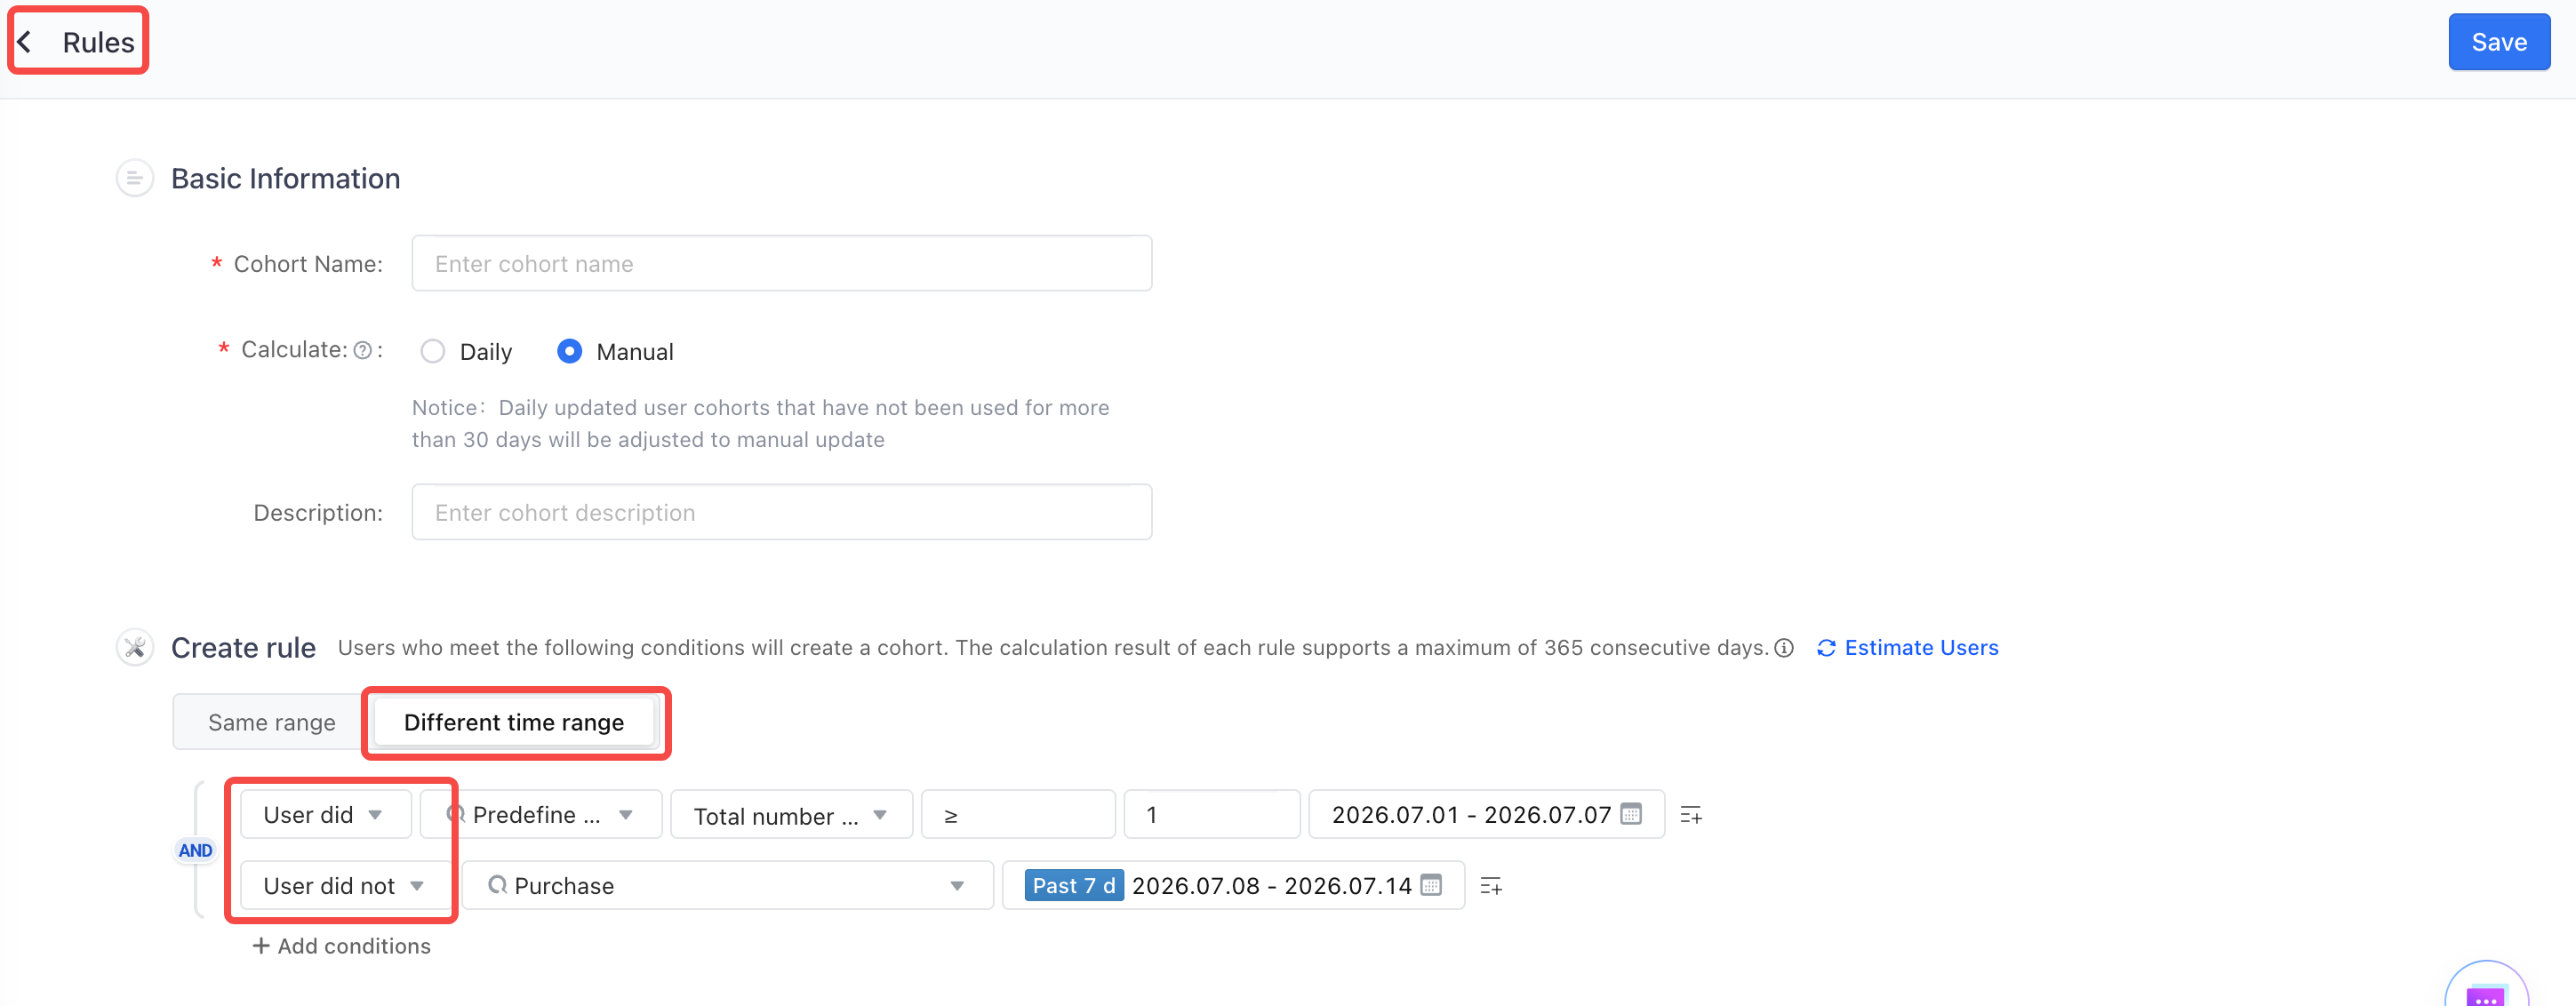Click the Basic Information section icon
The image size is (2576, 1006).
pyautogui.click(x=134, y=179)
